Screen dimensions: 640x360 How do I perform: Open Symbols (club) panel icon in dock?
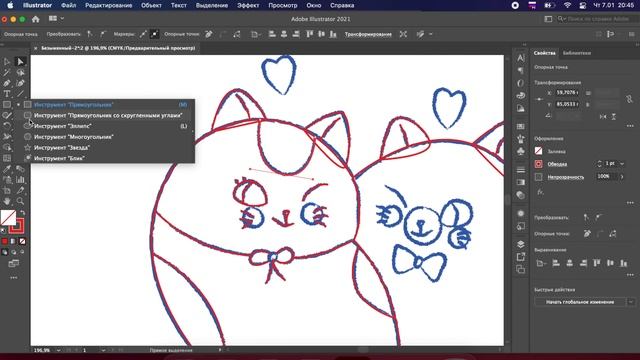coord(520,151)
